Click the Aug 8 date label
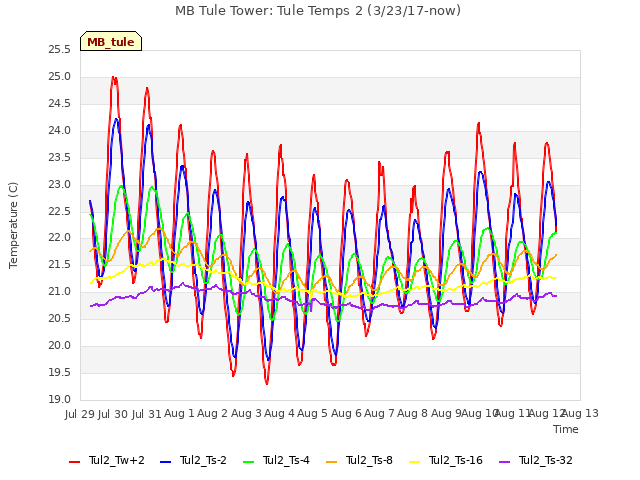Screen dimensions: 640x480 click(413, 414)
